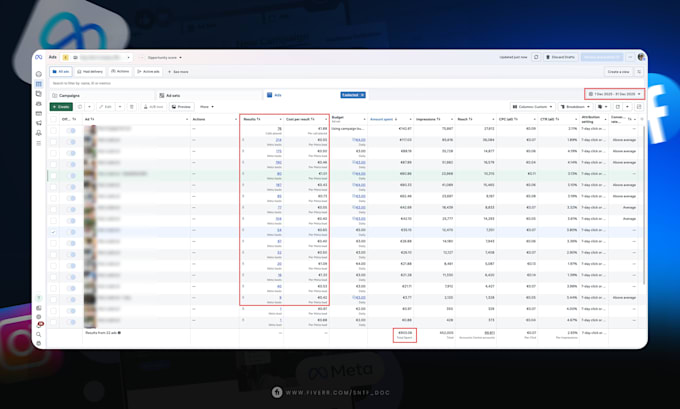680x409 pixels.
Task: Open the arrow menu beside Edit
Action: point(120,107)
